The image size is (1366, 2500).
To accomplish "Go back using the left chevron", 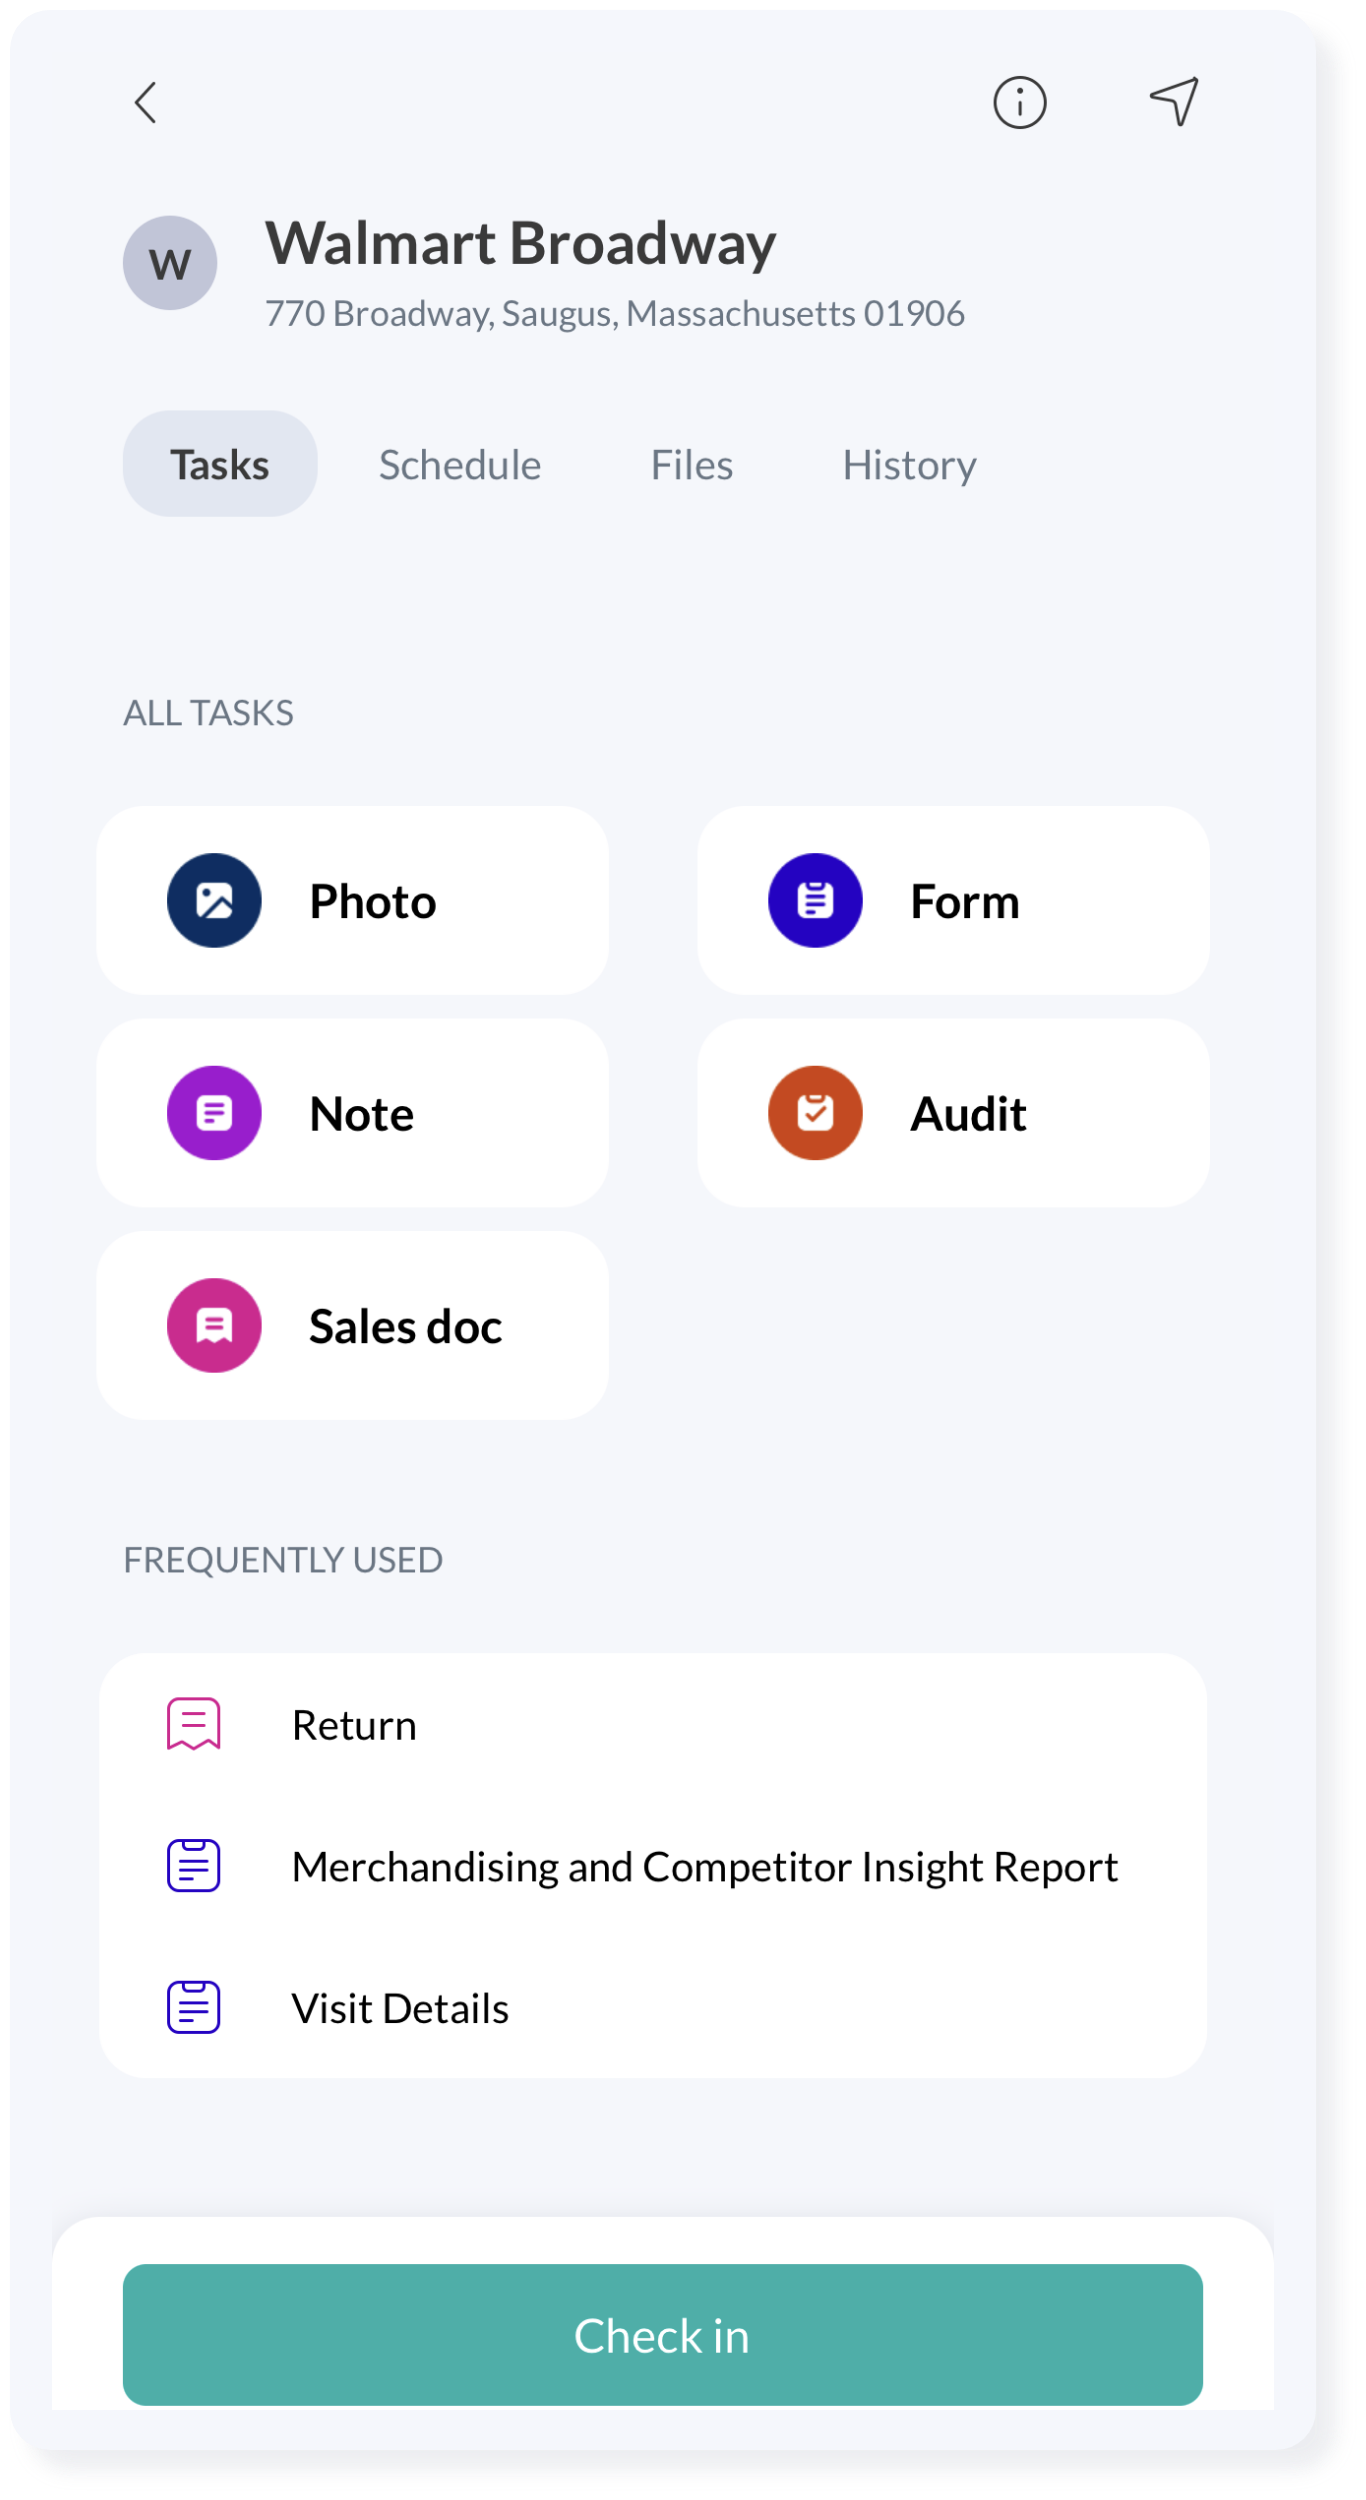I will click(146, 102).
